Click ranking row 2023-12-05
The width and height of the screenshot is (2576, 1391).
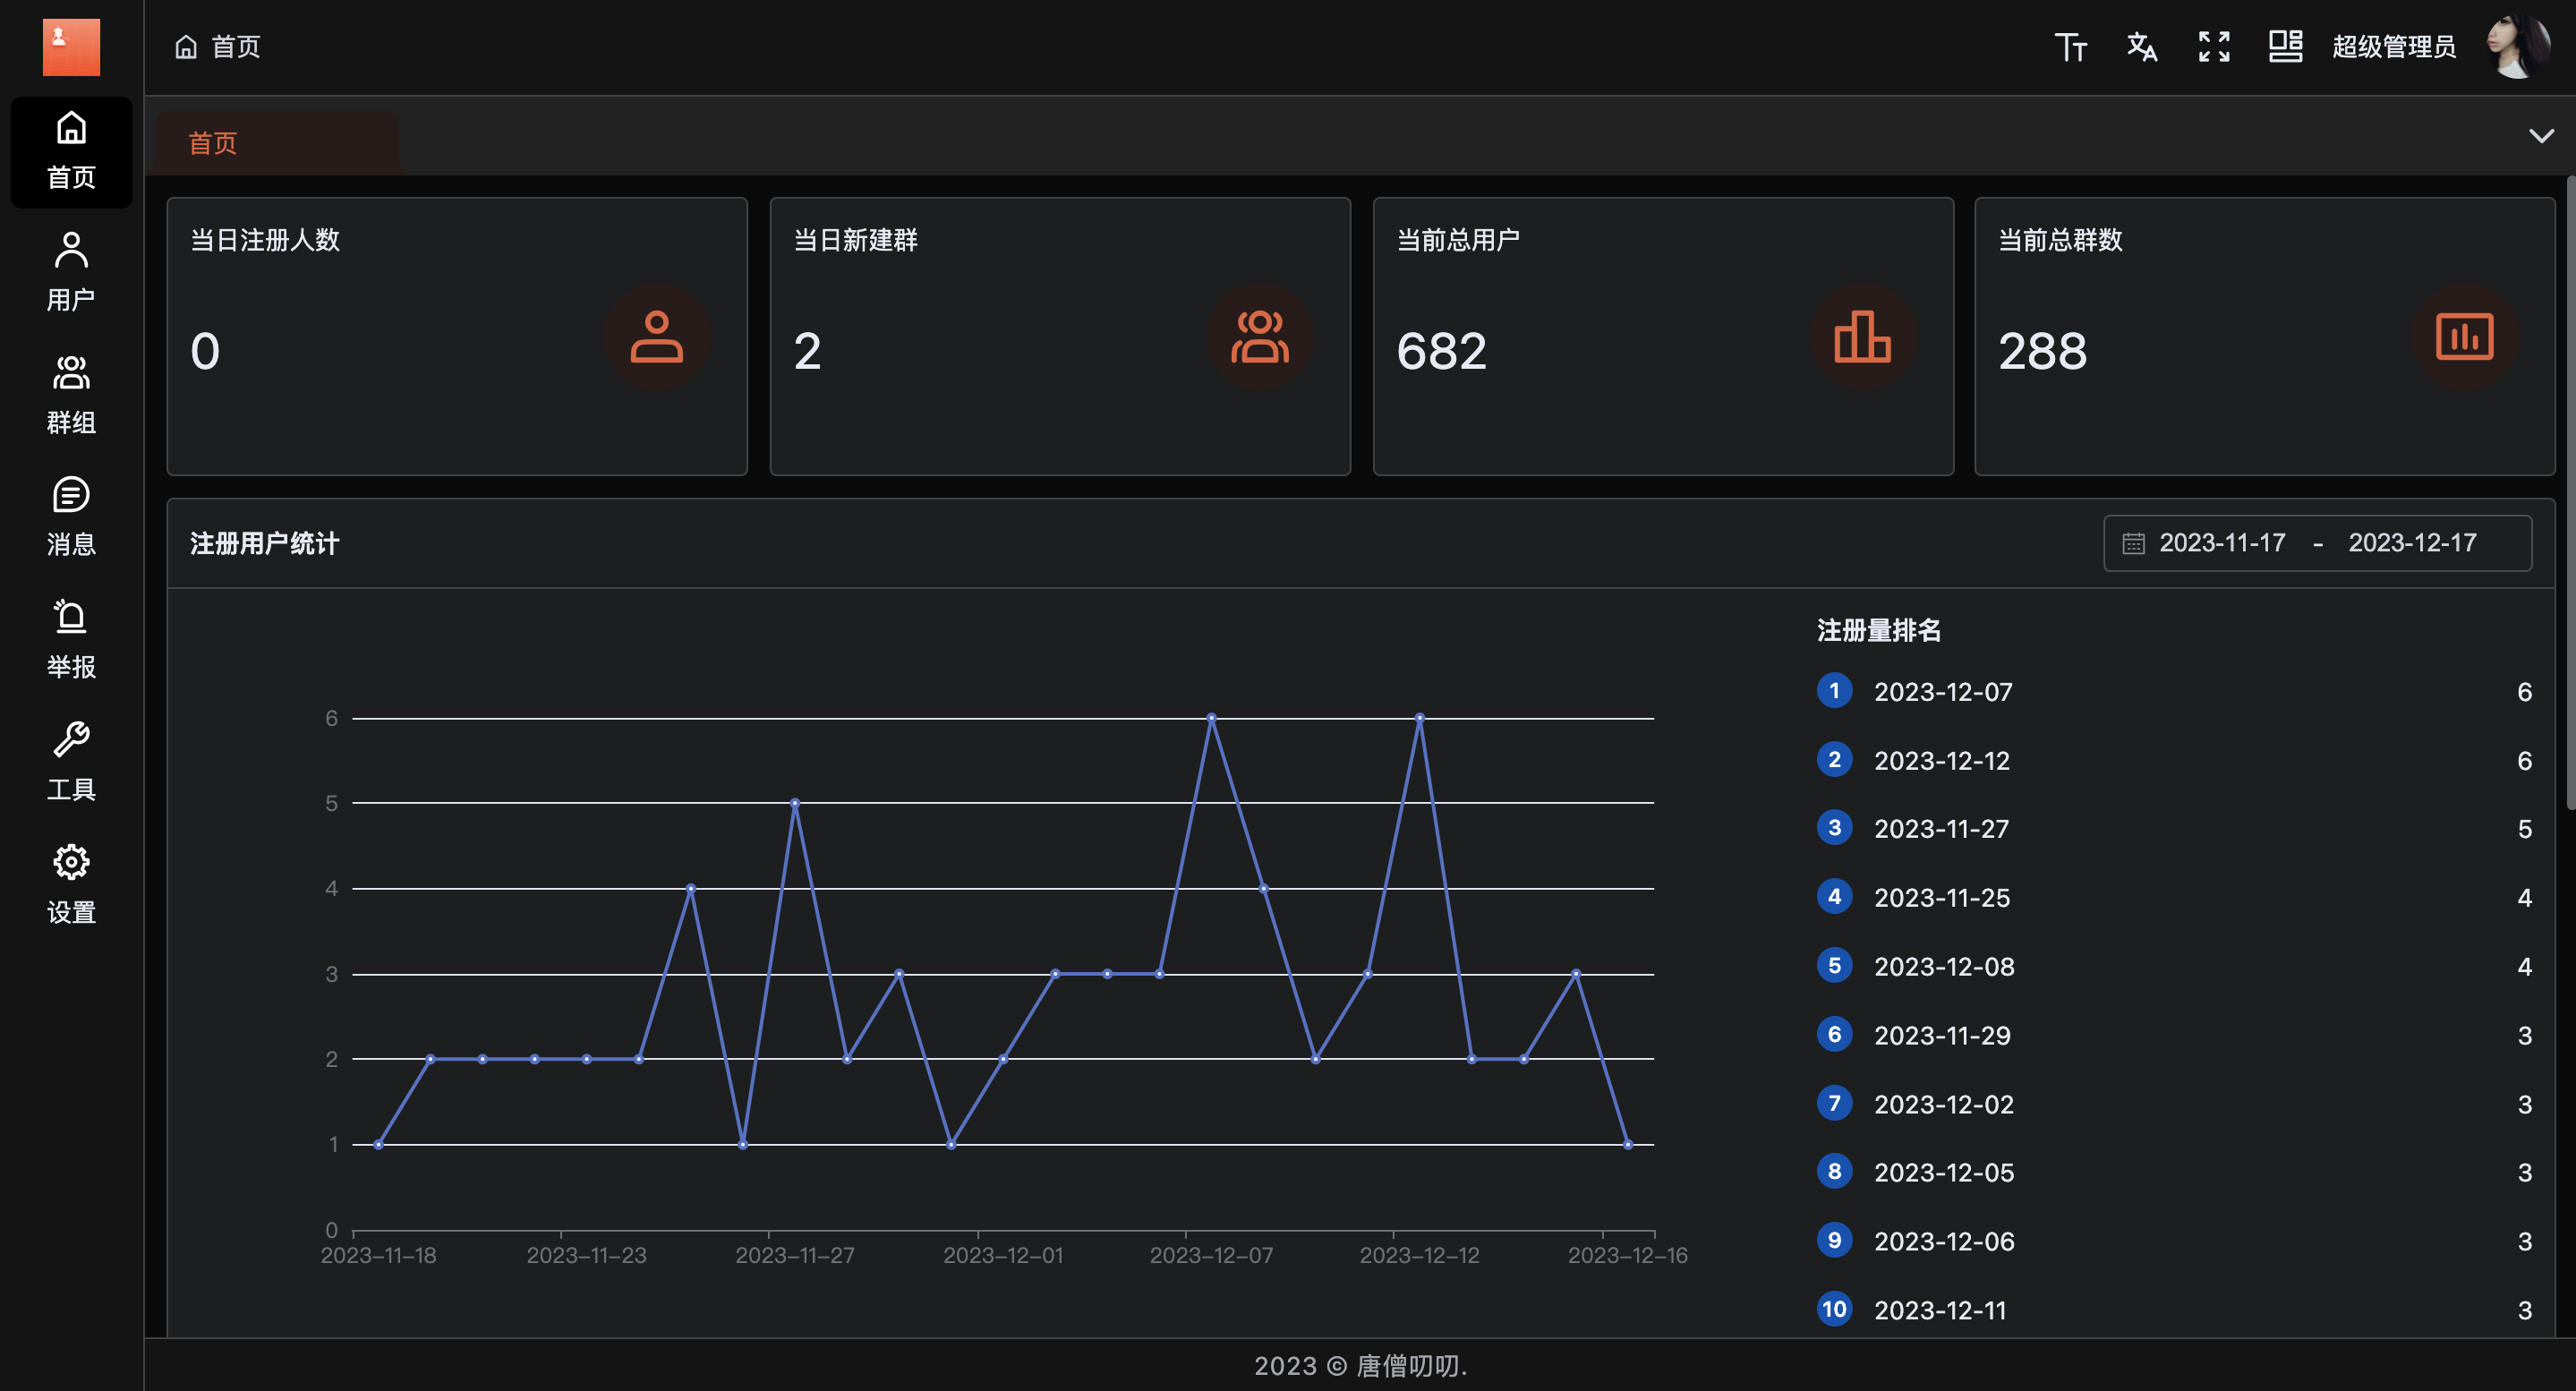click(x=2175, y=1172)
